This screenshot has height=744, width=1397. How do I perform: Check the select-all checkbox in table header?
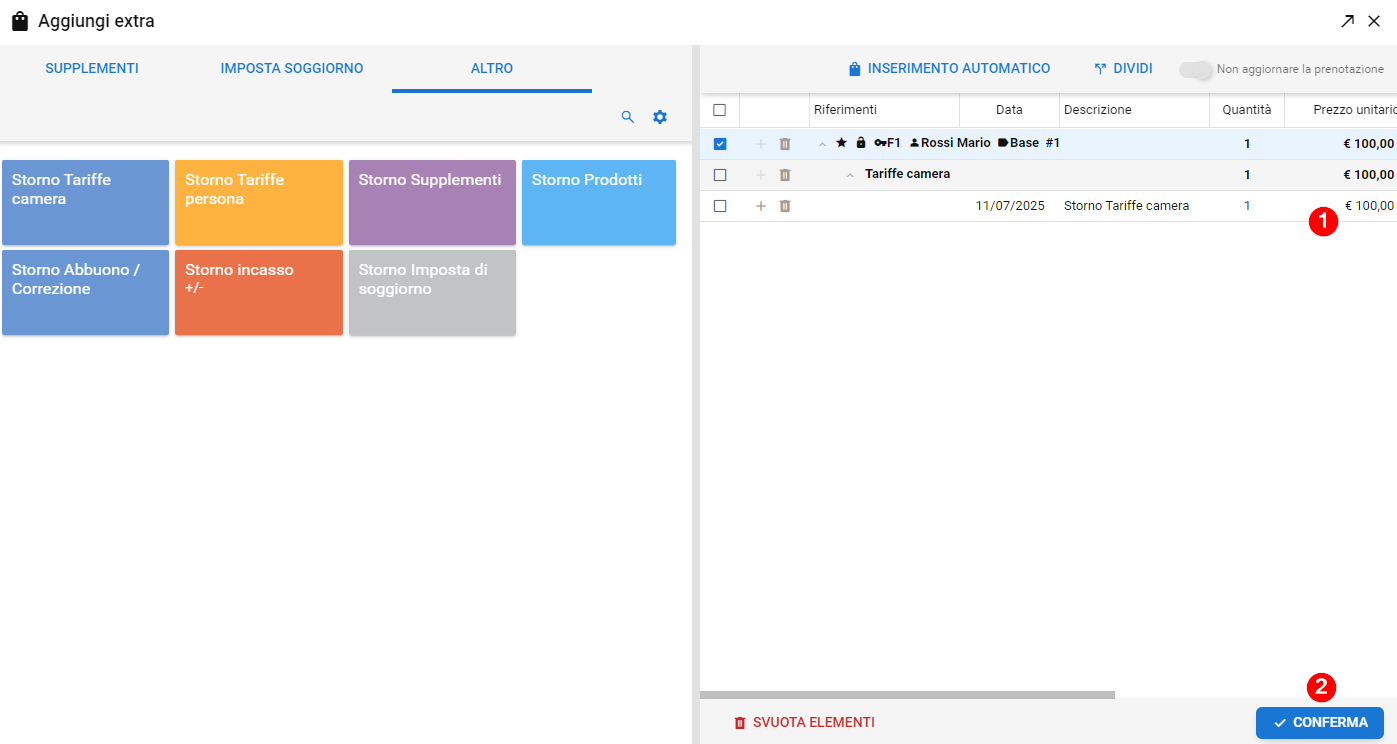coord(720,110)
